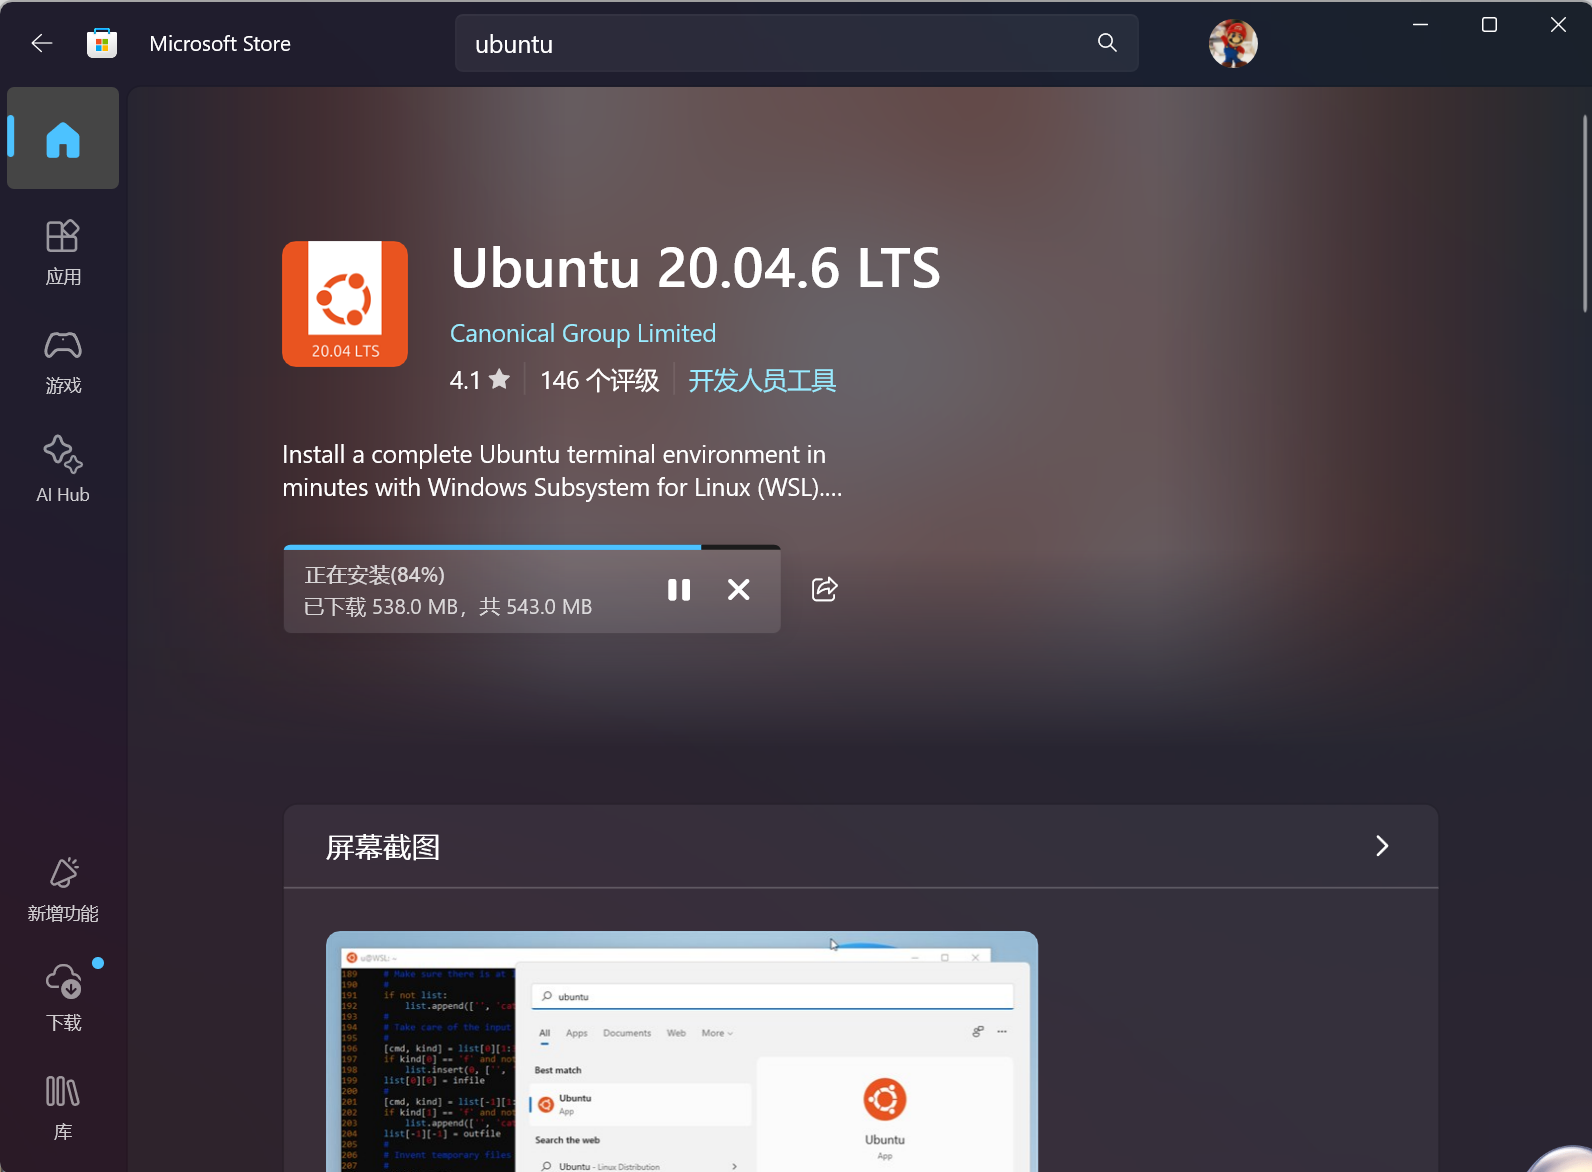This screenshot has height=1172, width=1592.
Task: Open 下载 (Downloads) in the sidebar
Action: tap(63, 997)
